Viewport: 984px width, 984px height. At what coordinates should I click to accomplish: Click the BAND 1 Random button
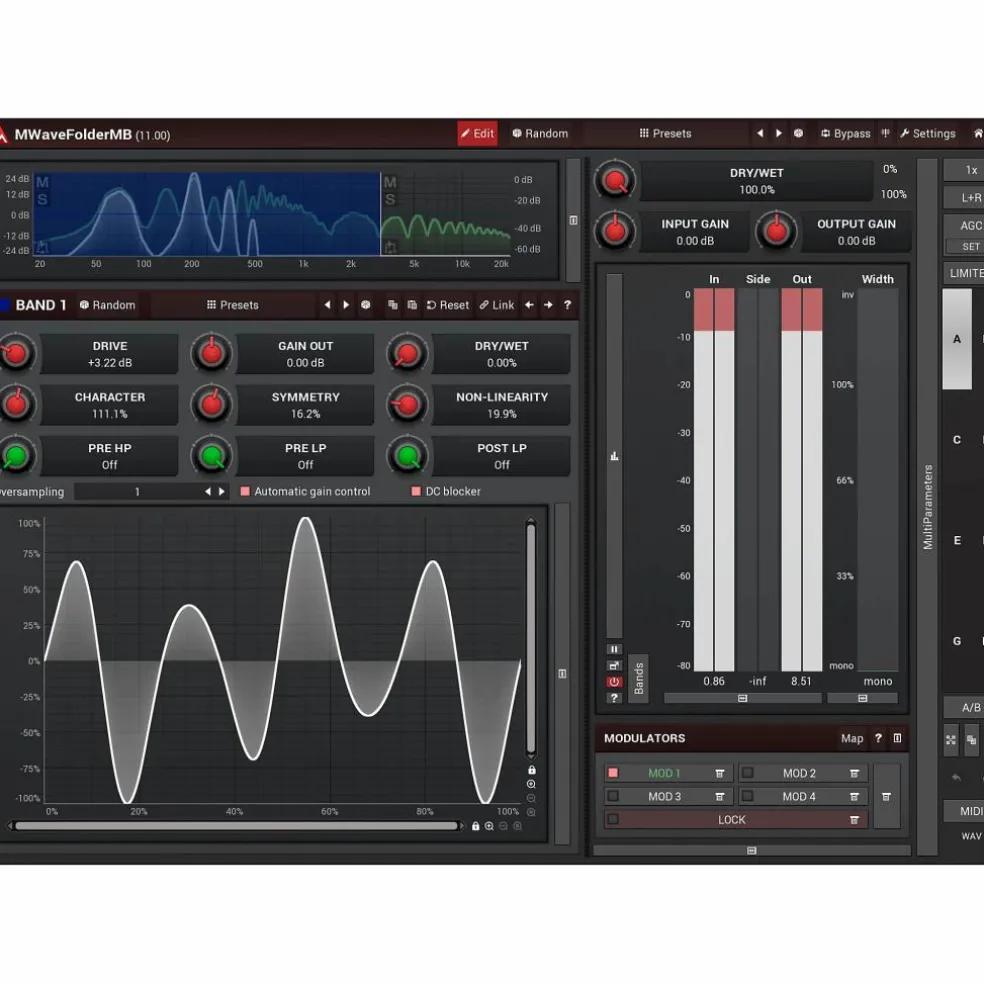107,305
